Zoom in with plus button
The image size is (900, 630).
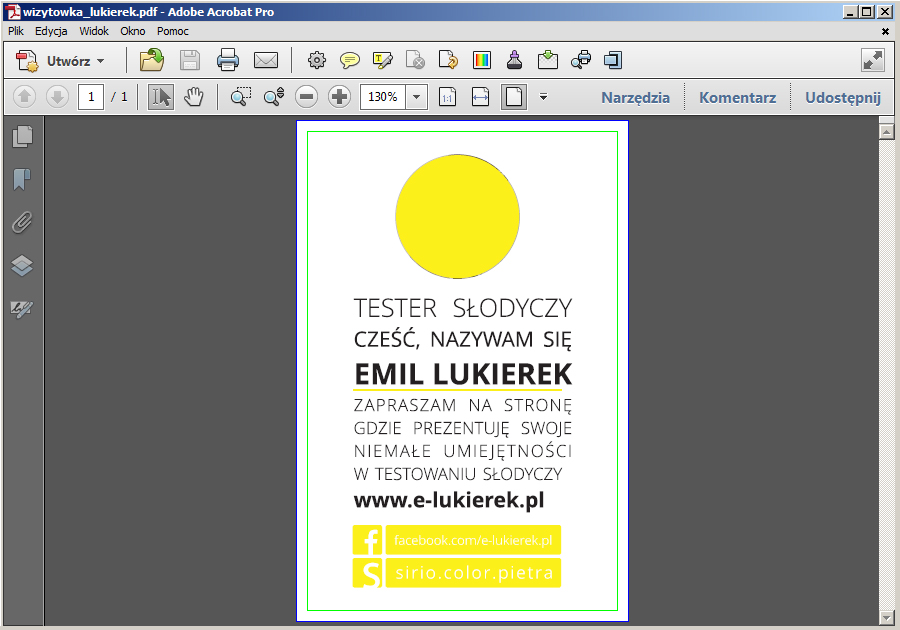pyautogui.click(x=339, y=97)
